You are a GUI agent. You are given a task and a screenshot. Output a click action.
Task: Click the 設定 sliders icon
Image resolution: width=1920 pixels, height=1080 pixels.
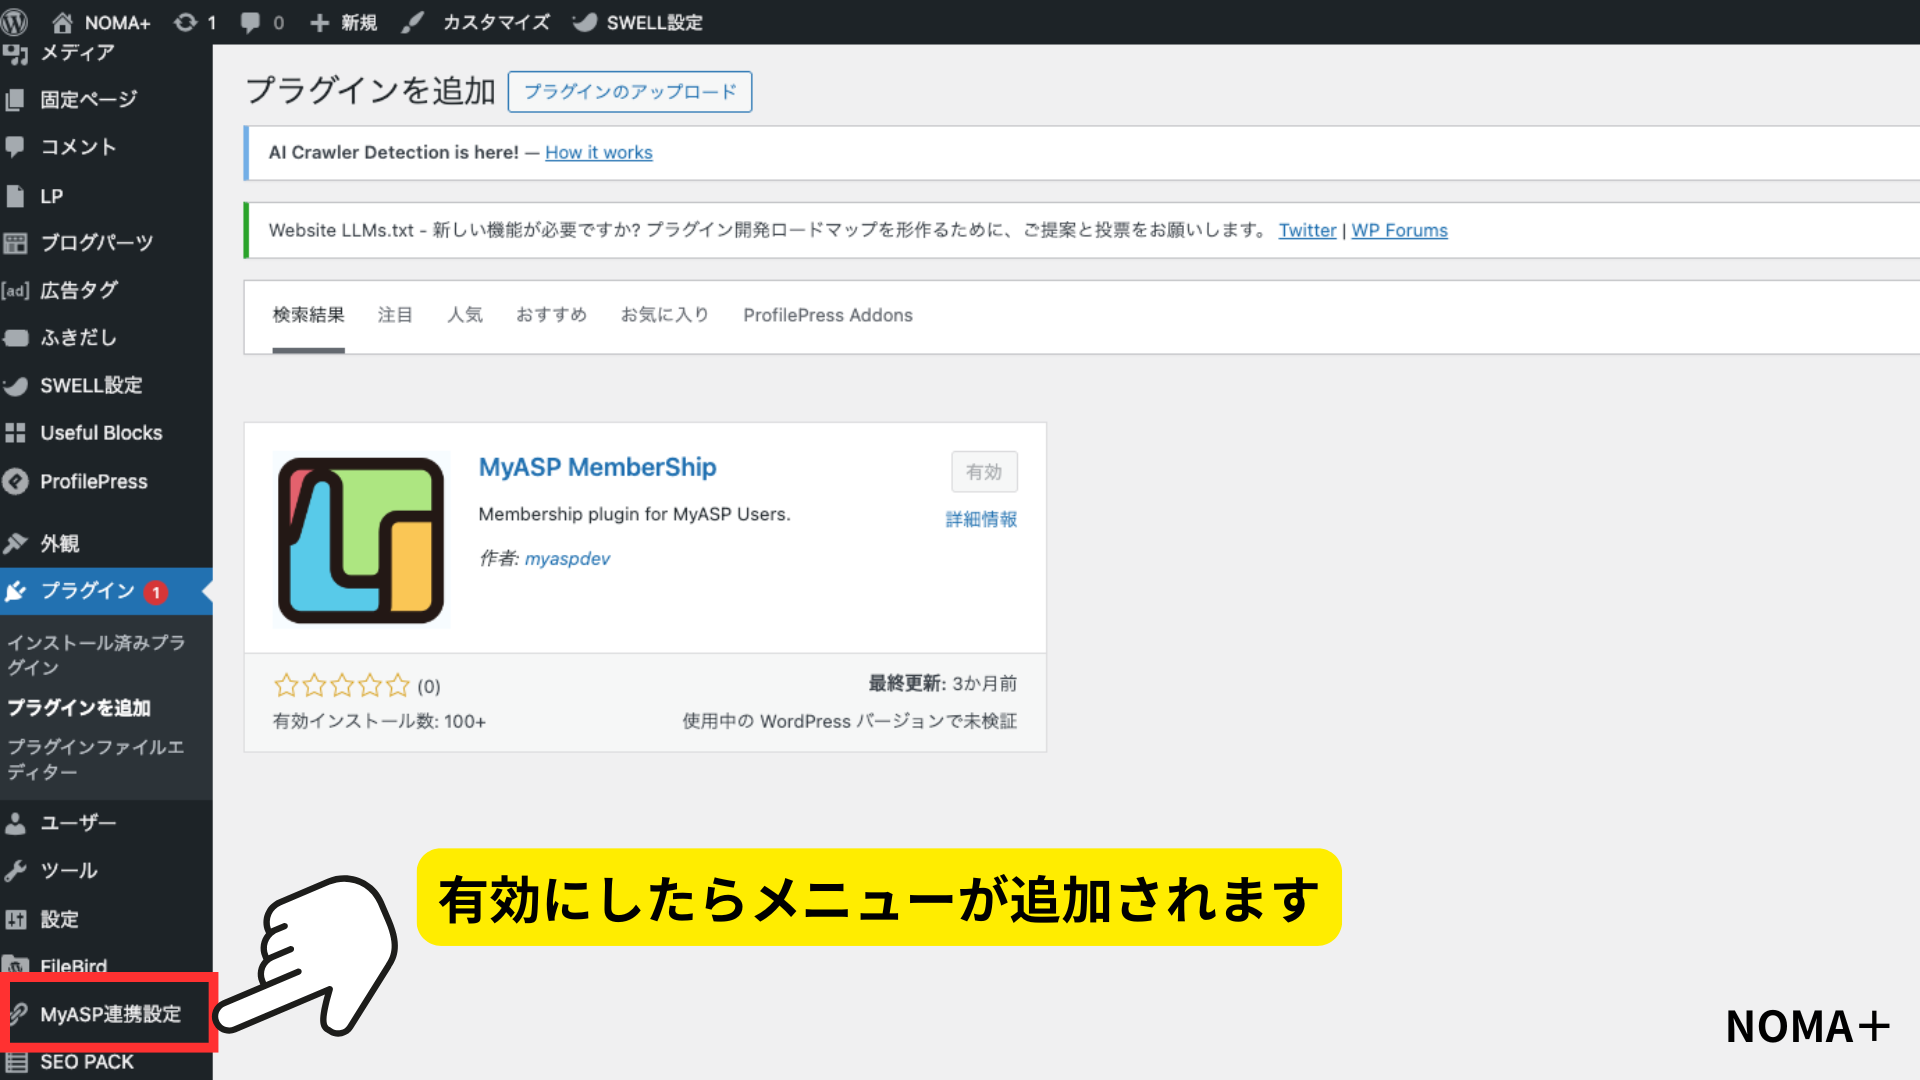coord(15,919)
